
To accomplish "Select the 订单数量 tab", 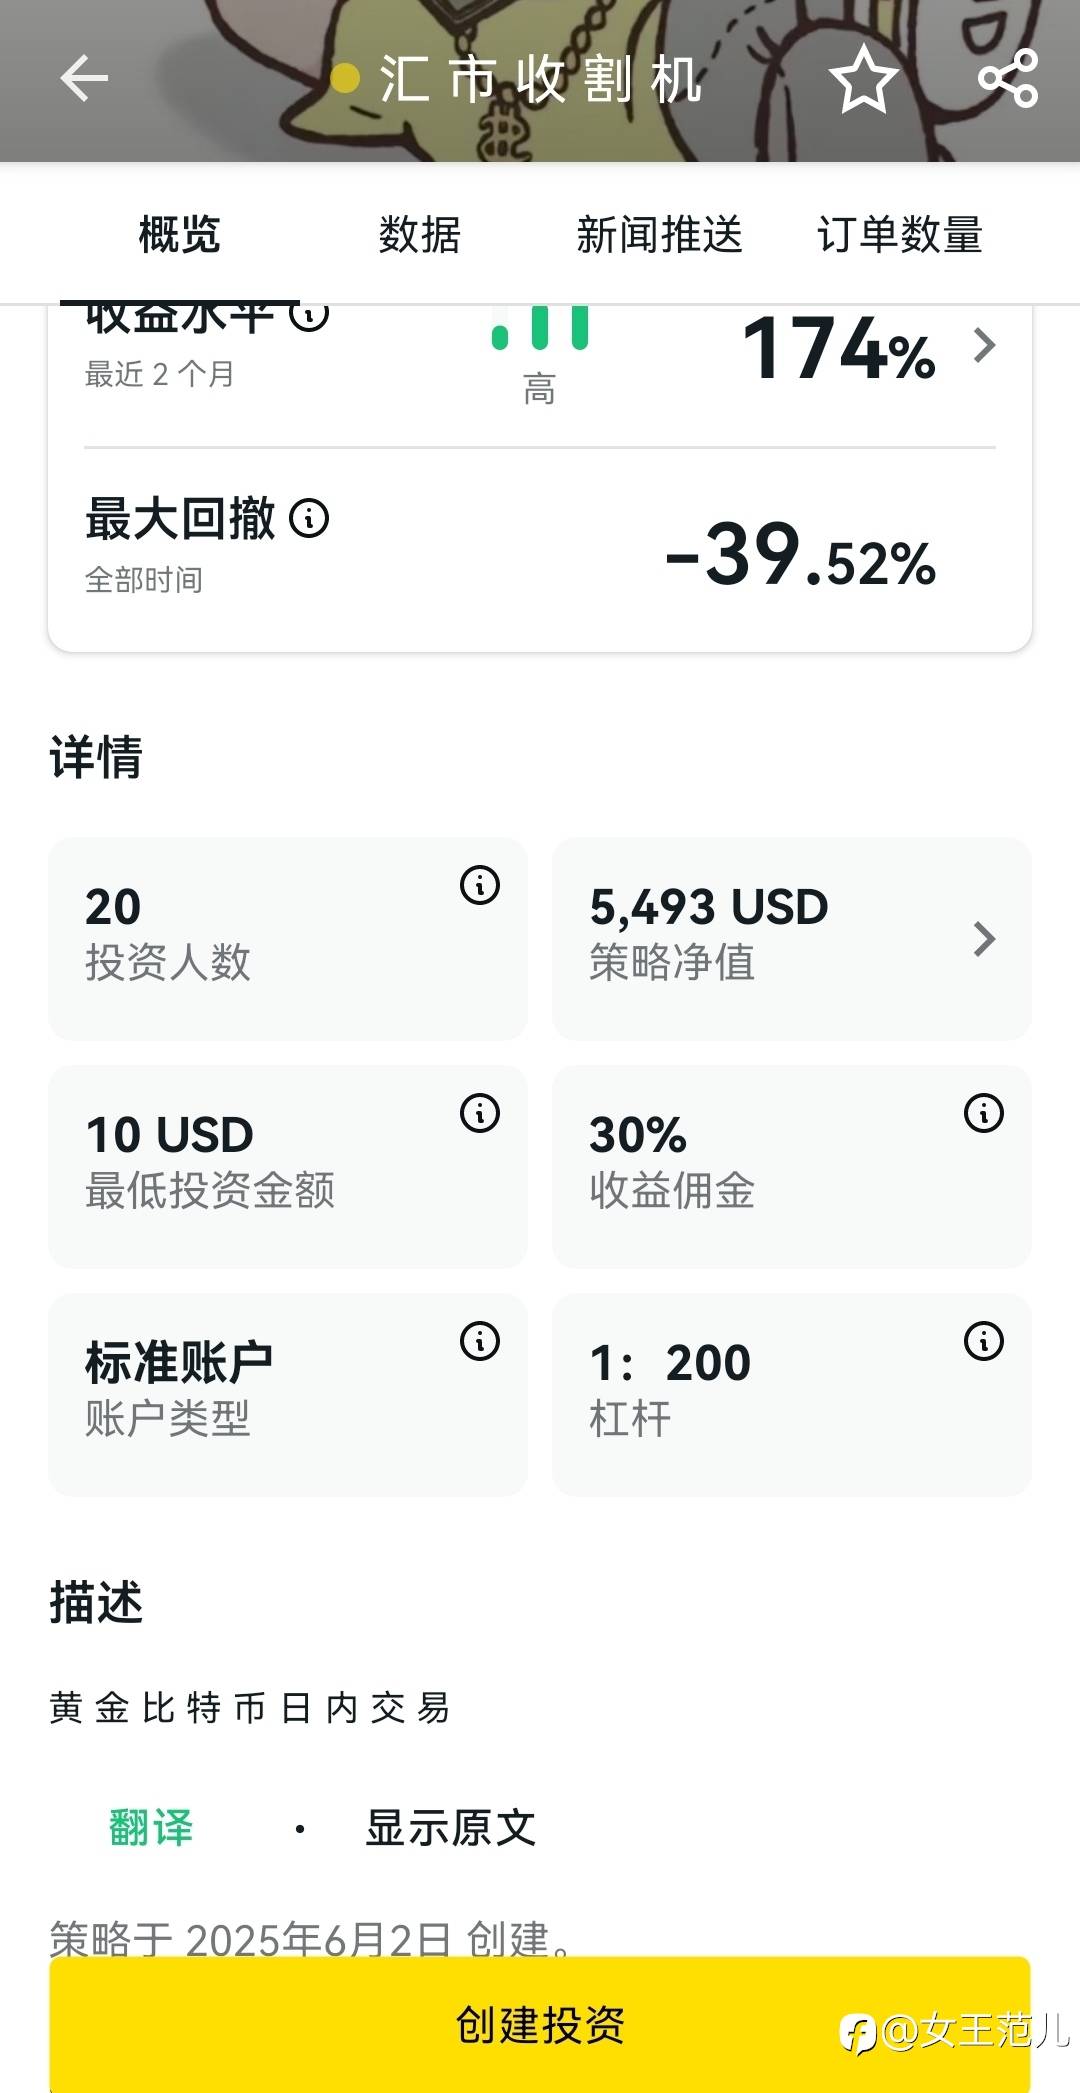I will click(899, 235).
